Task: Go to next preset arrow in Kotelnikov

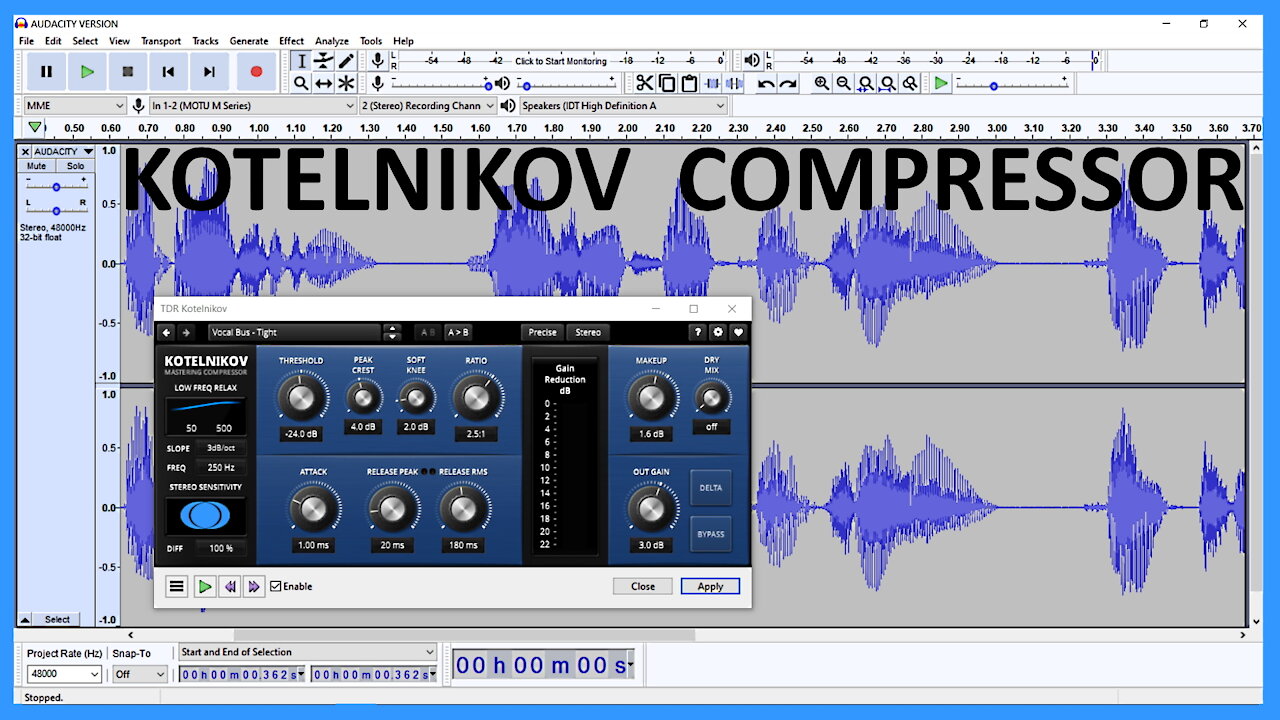Action: pyautogui.click(x=185, y=332)
